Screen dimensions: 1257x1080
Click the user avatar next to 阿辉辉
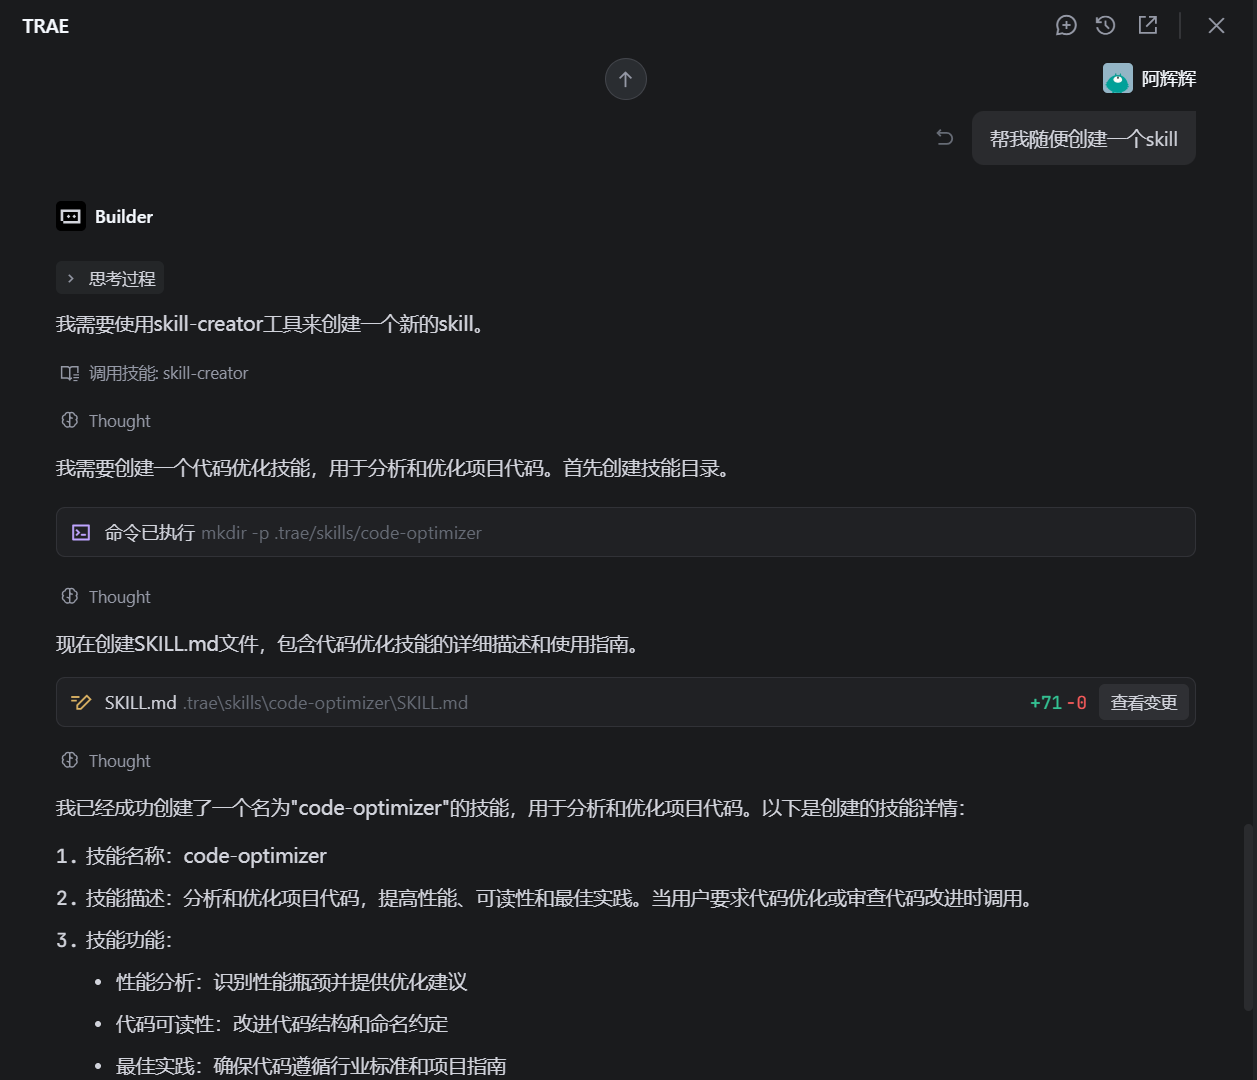pyautogui.click(x=1118, y=78)
